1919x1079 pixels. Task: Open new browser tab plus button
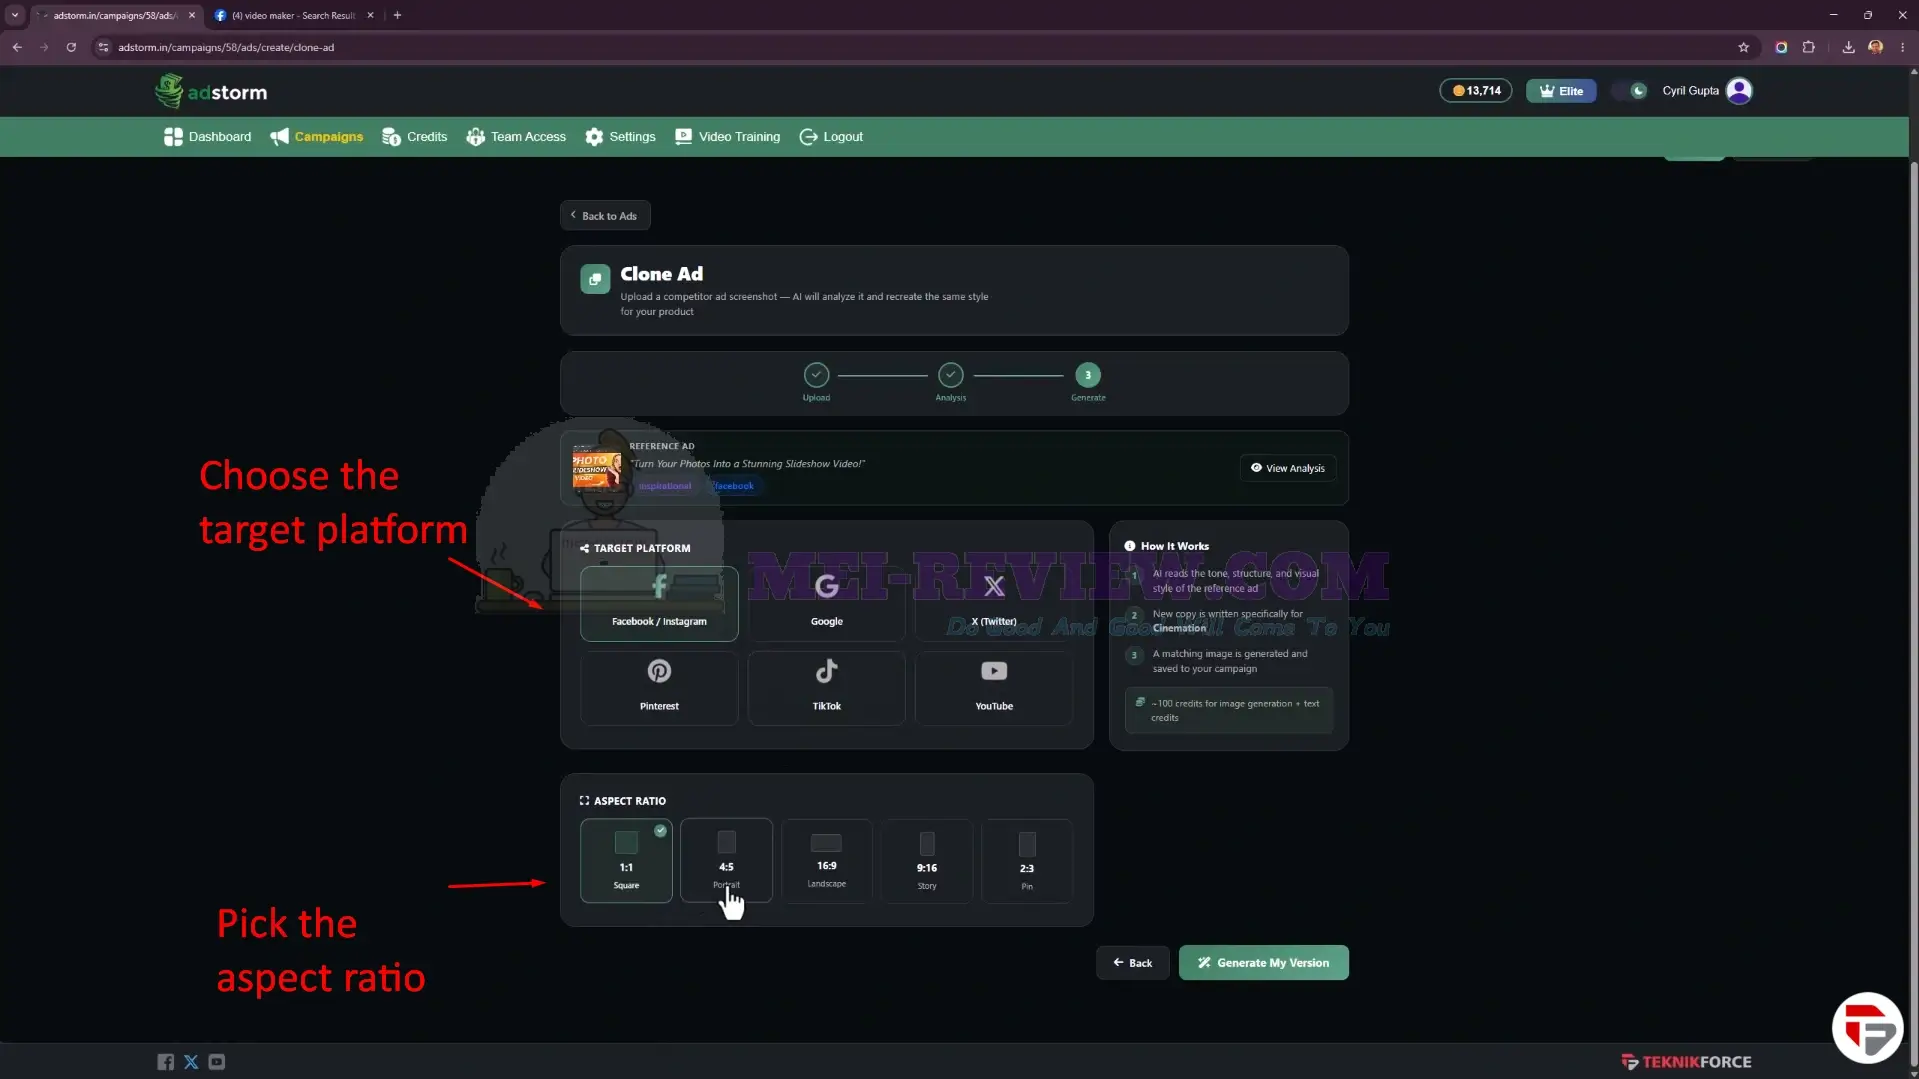(397, 15)
